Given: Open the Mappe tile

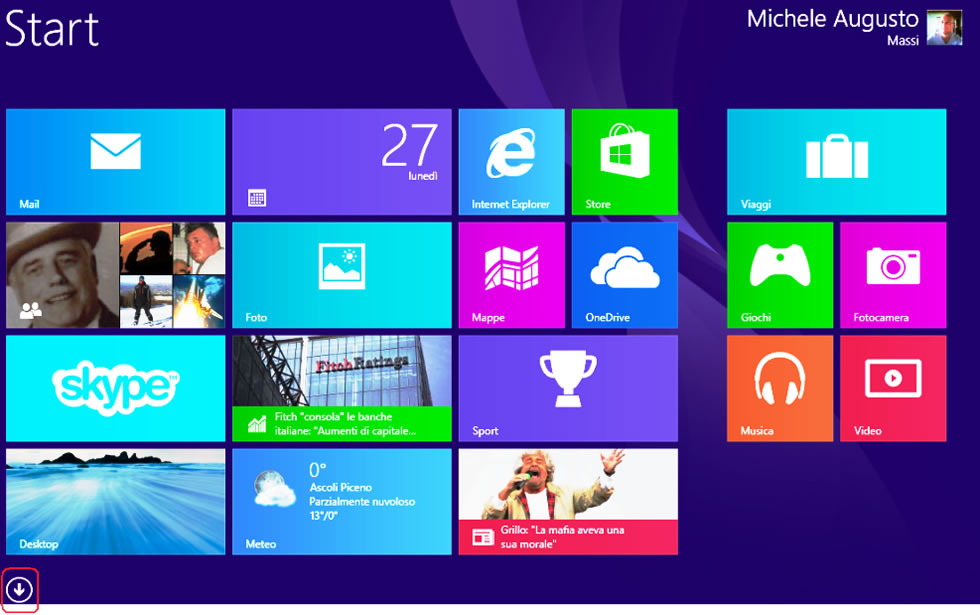Looking at the screenshot, I should 511,275.
